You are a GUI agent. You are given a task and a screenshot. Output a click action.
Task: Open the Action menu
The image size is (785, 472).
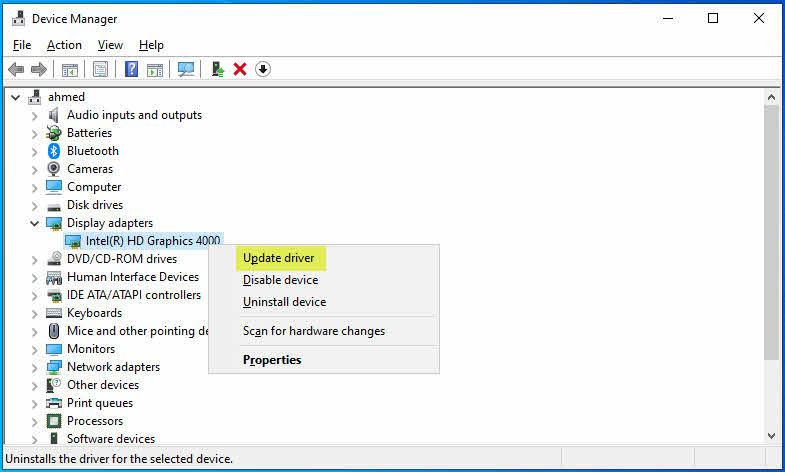point(64,45)
